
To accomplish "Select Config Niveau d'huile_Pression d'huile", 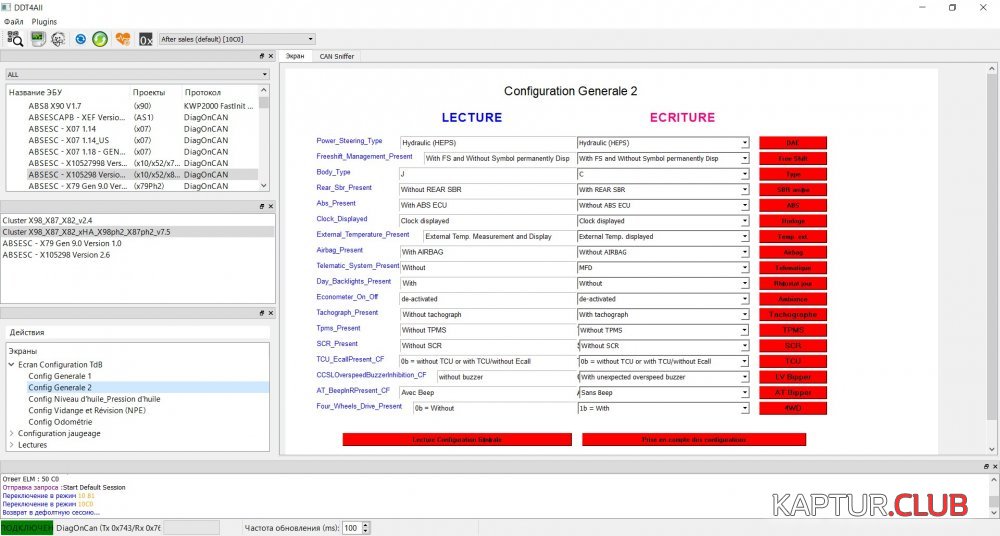I will pos(94,399).
